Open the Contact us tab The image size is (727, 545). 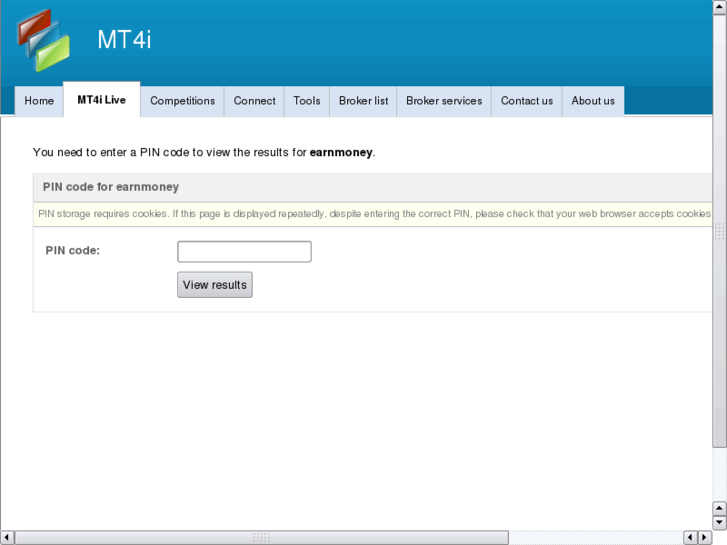click(x=527, y=101)
